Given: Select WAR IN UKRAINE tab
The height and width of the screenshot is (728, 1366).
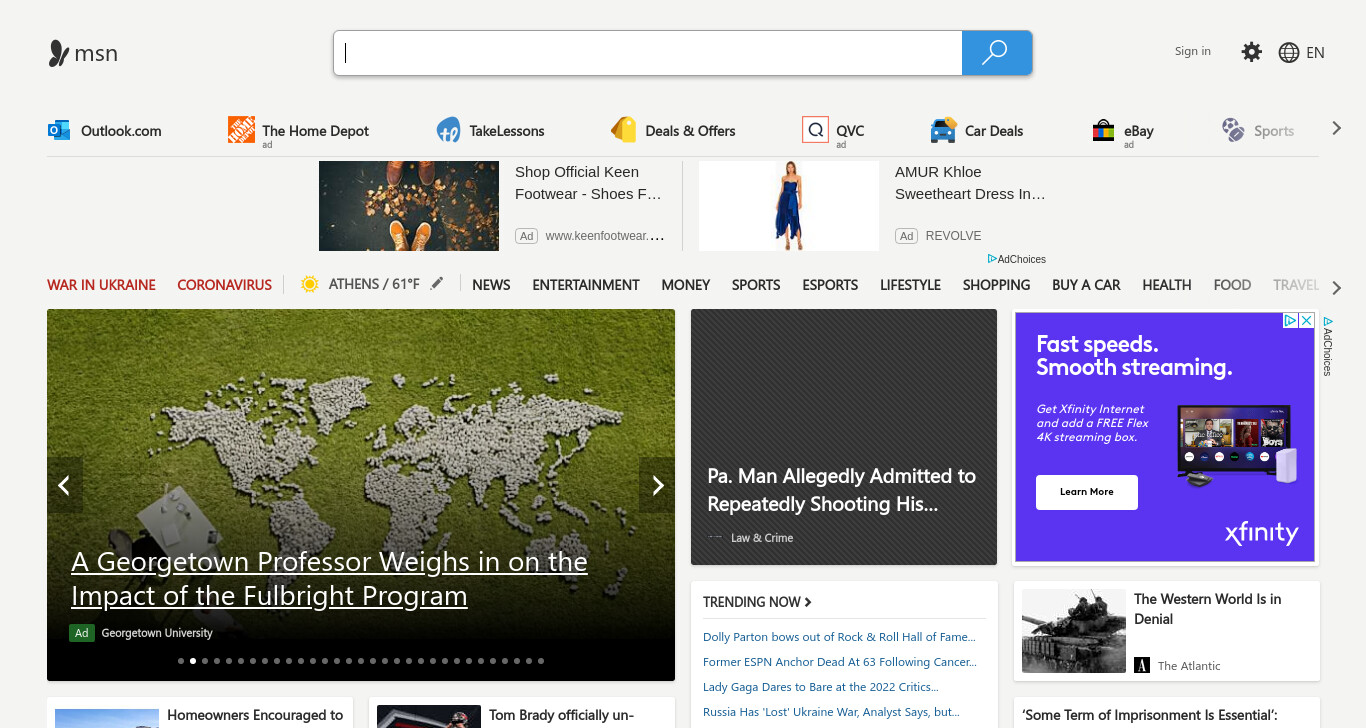Looking at the screenshot, I should pyautogui.click(x=101, y=285).
